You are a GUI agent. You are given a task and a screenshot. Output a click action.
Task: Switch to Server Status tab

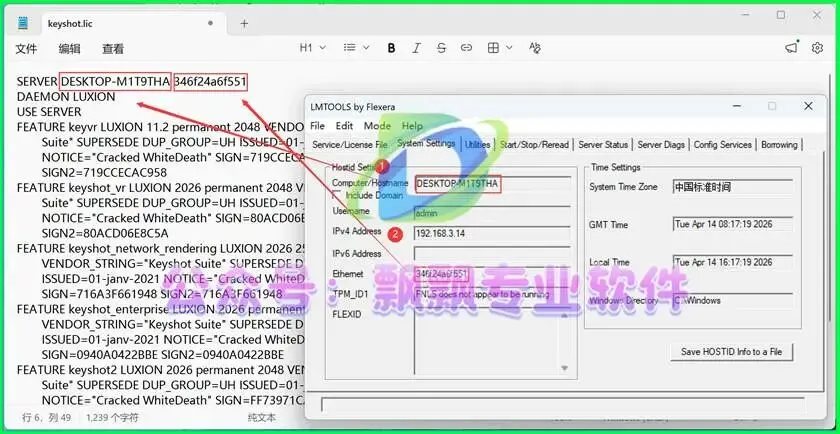[x=603, y=145]
